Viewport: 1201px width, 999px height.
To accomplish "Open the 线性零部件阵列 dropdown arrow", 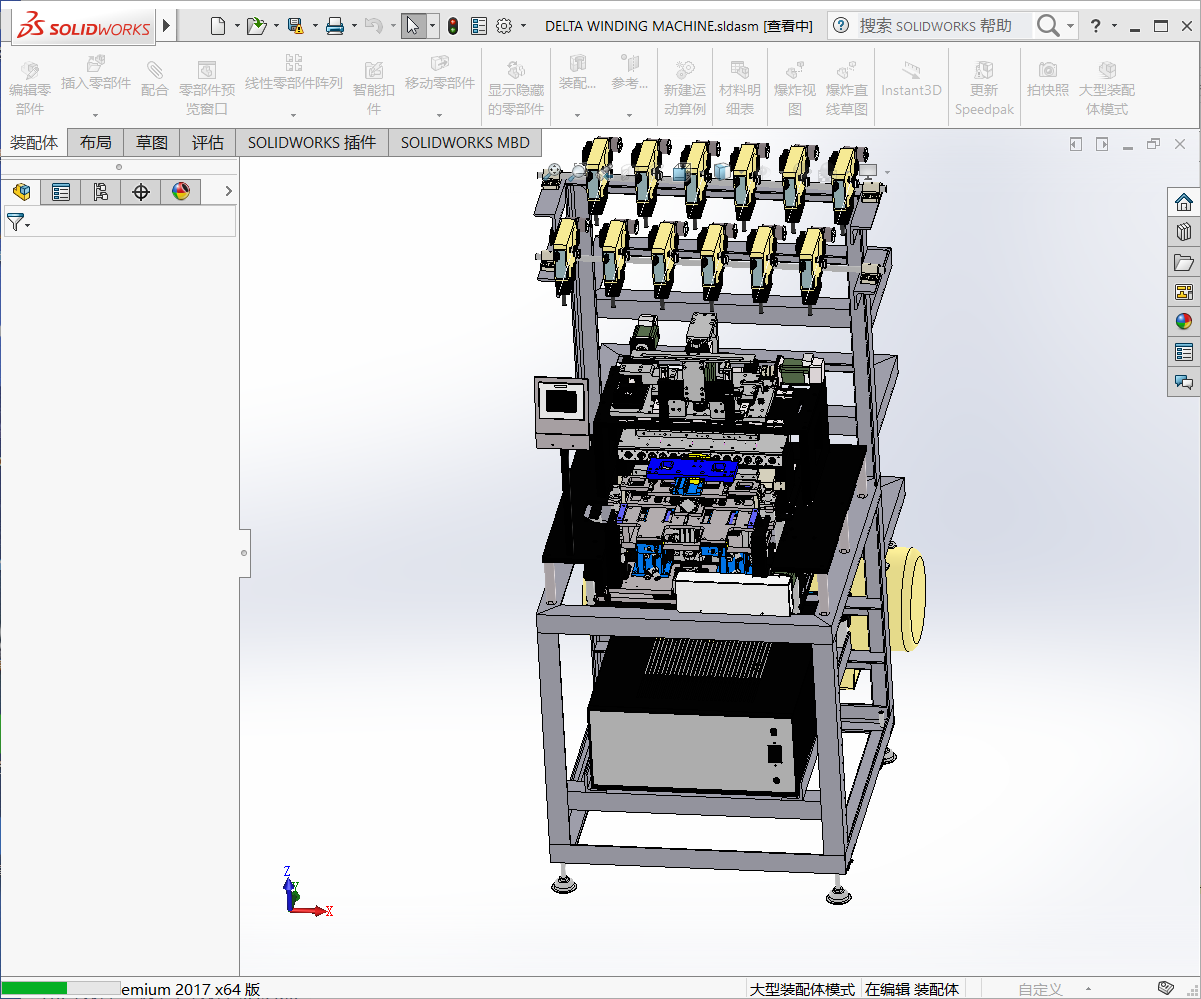I will (293, 115).
